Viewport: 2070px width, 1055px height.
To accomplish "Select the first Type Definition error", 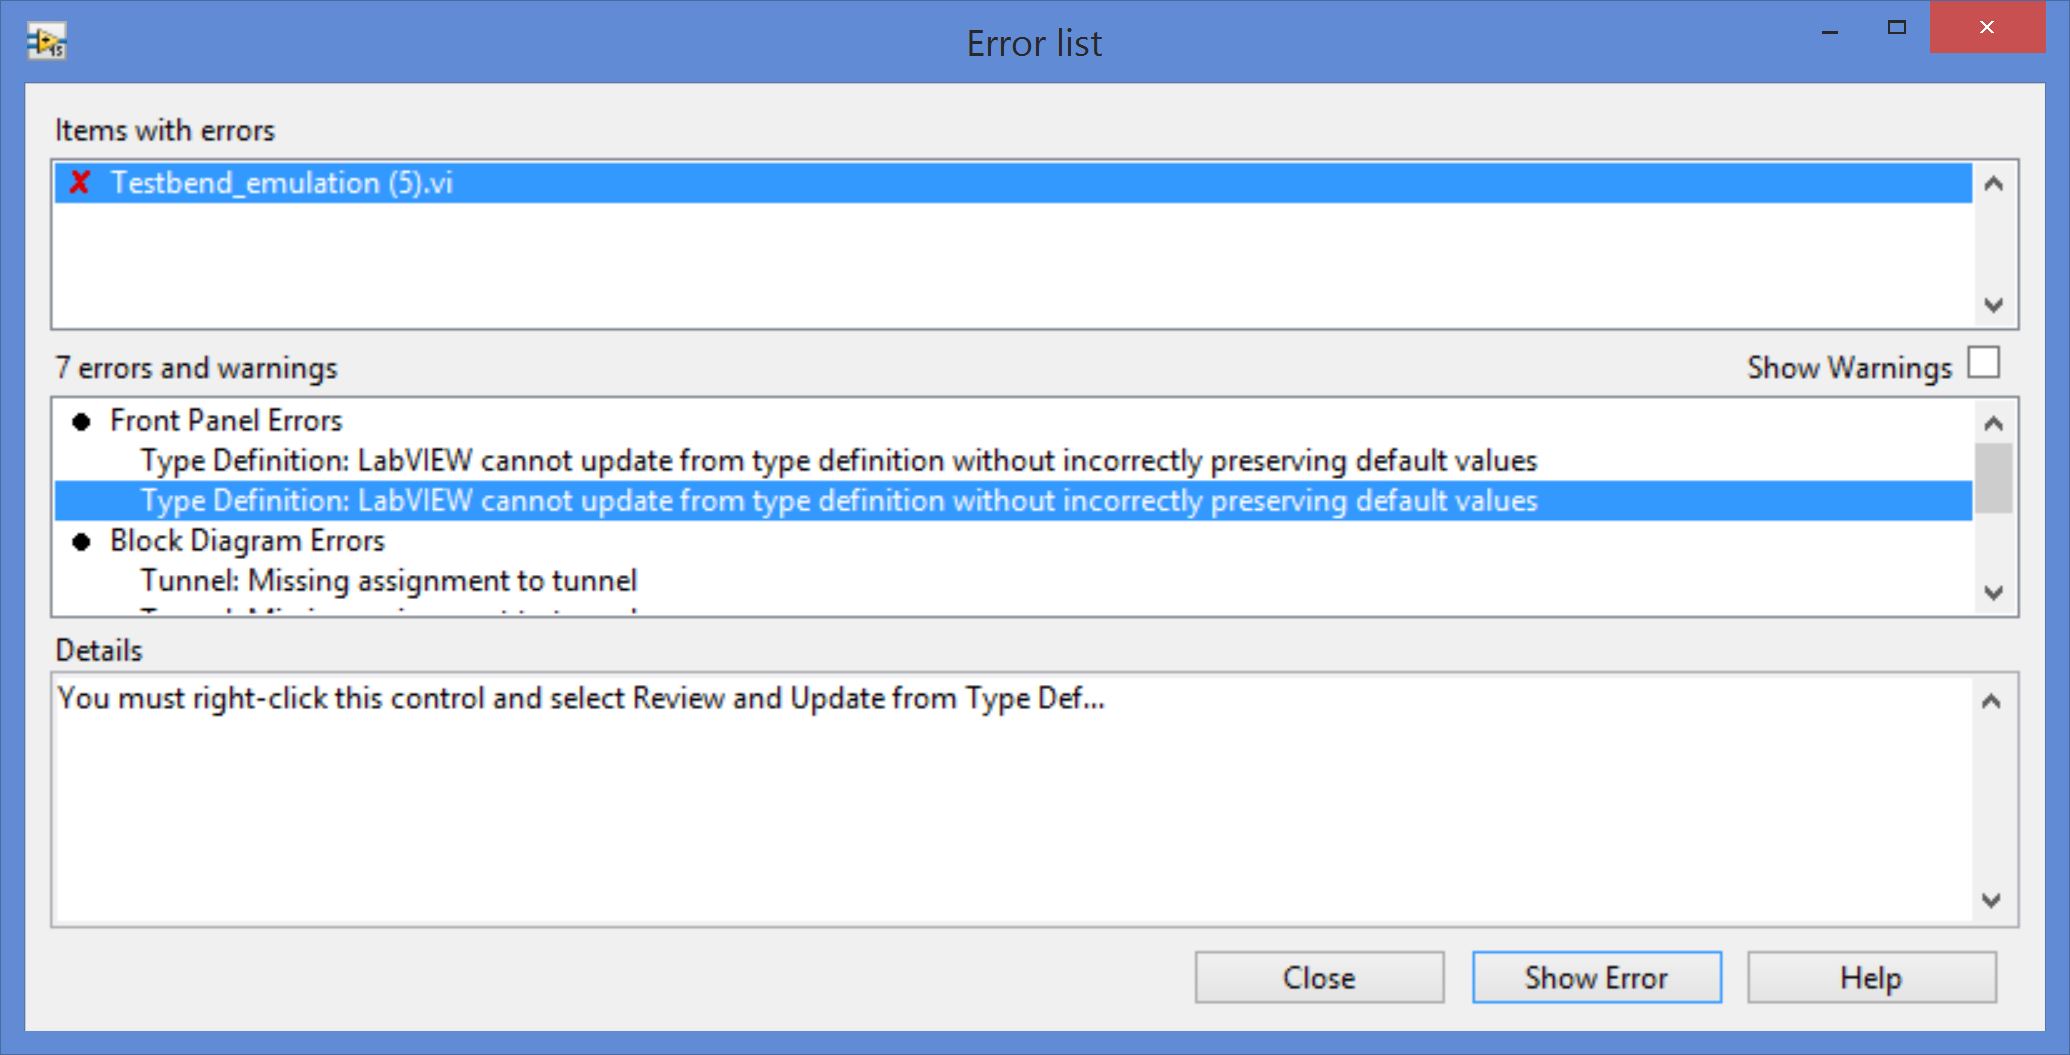I will (838, 461).
